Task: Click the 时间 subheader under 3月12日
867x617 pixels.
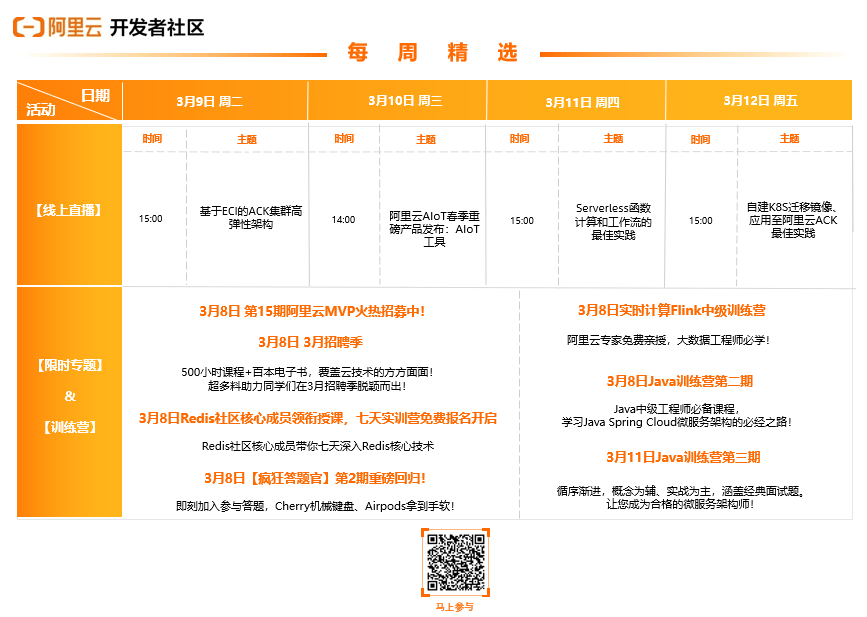Action: pos(701,139)
